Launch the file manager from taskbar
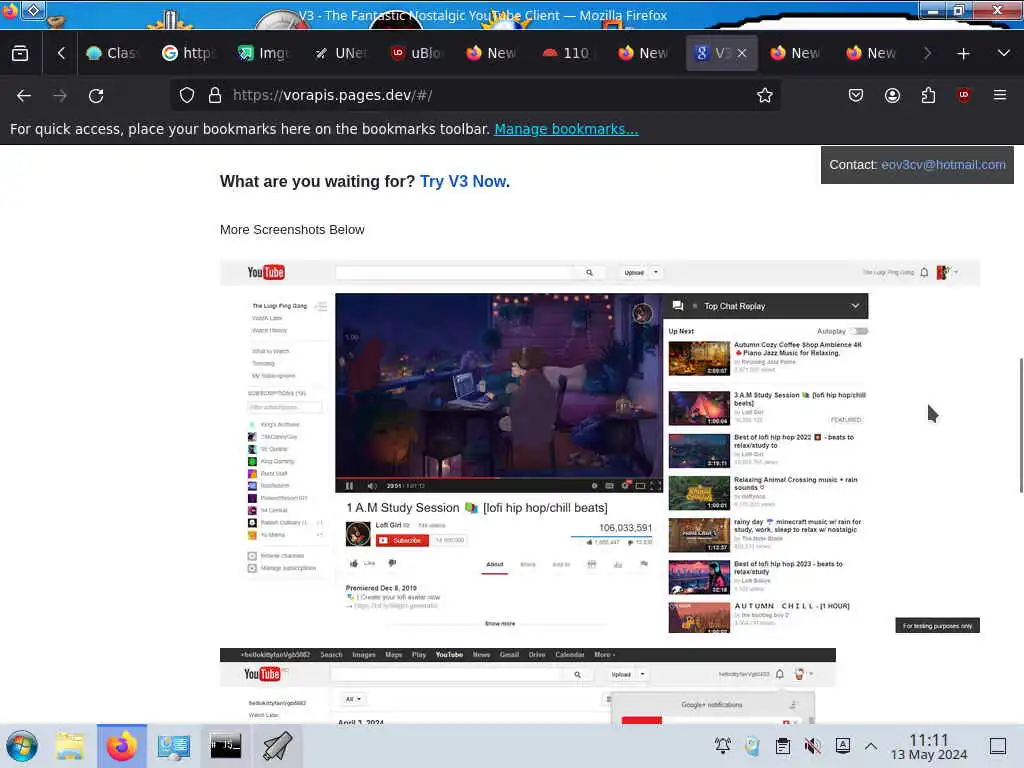The width and height of the screenshot is (1024, 768). (x=70, y=746)
